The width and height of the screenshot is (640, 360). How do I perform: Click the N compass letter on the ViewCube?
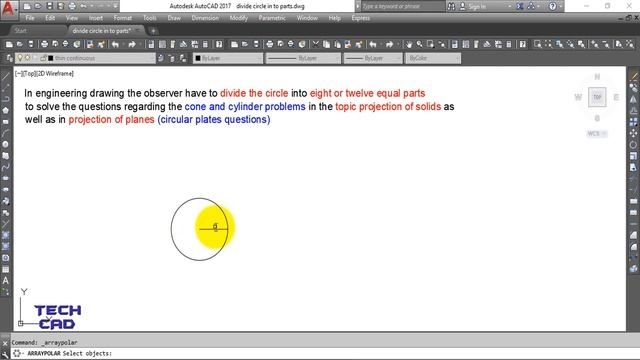tap(597, 77)
